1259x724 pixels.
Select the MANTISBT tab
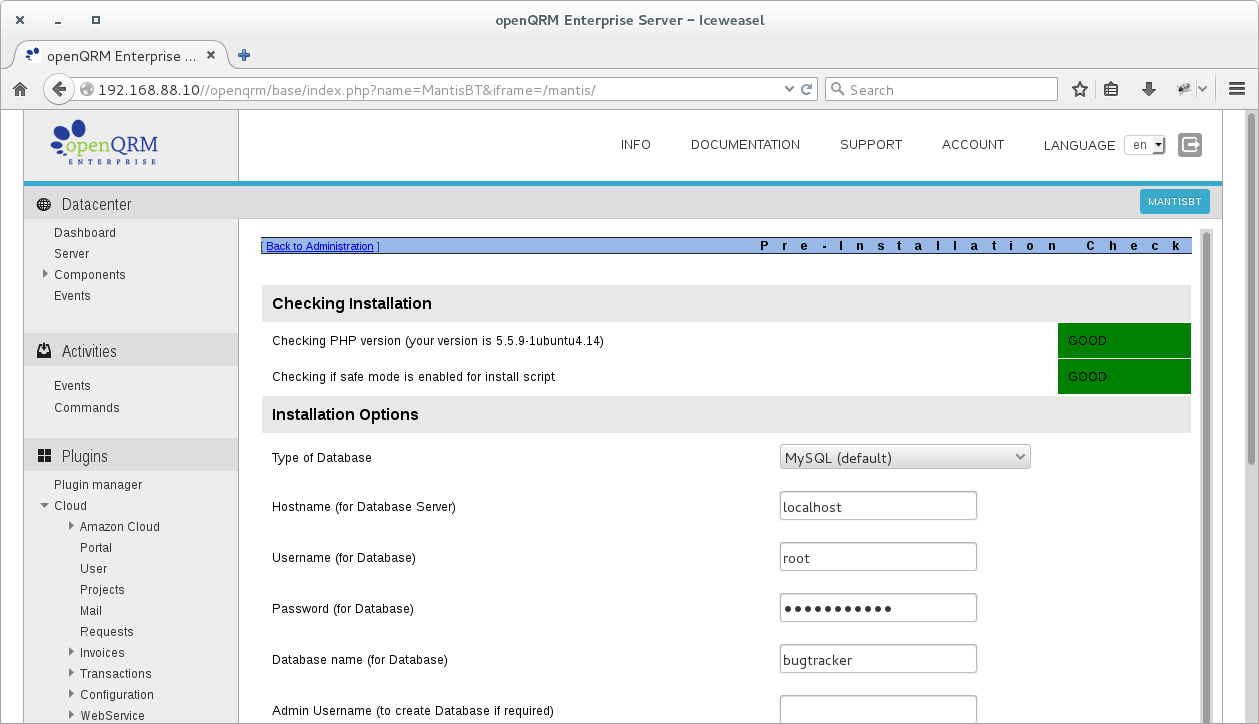(1175, 202)
